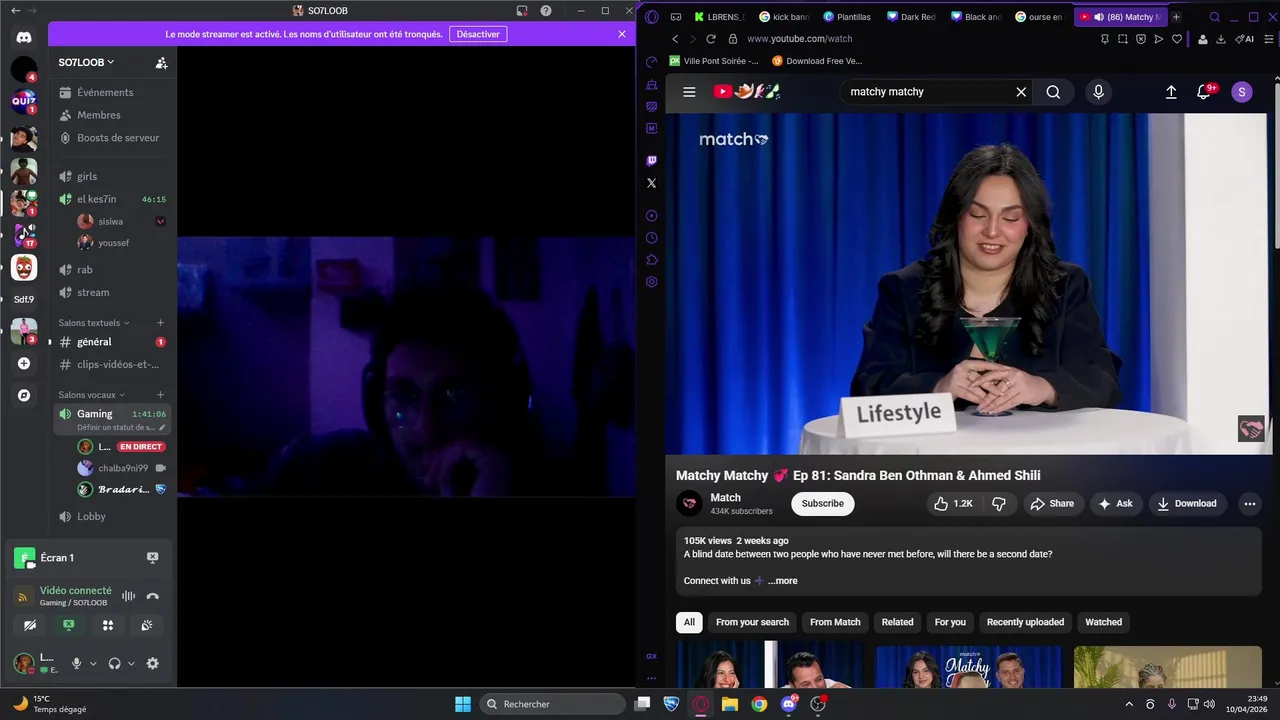The width and height of the screenshot is (1280, 720).
Task: Collapse the Salons vocaux category
Action: click(91, 395)
